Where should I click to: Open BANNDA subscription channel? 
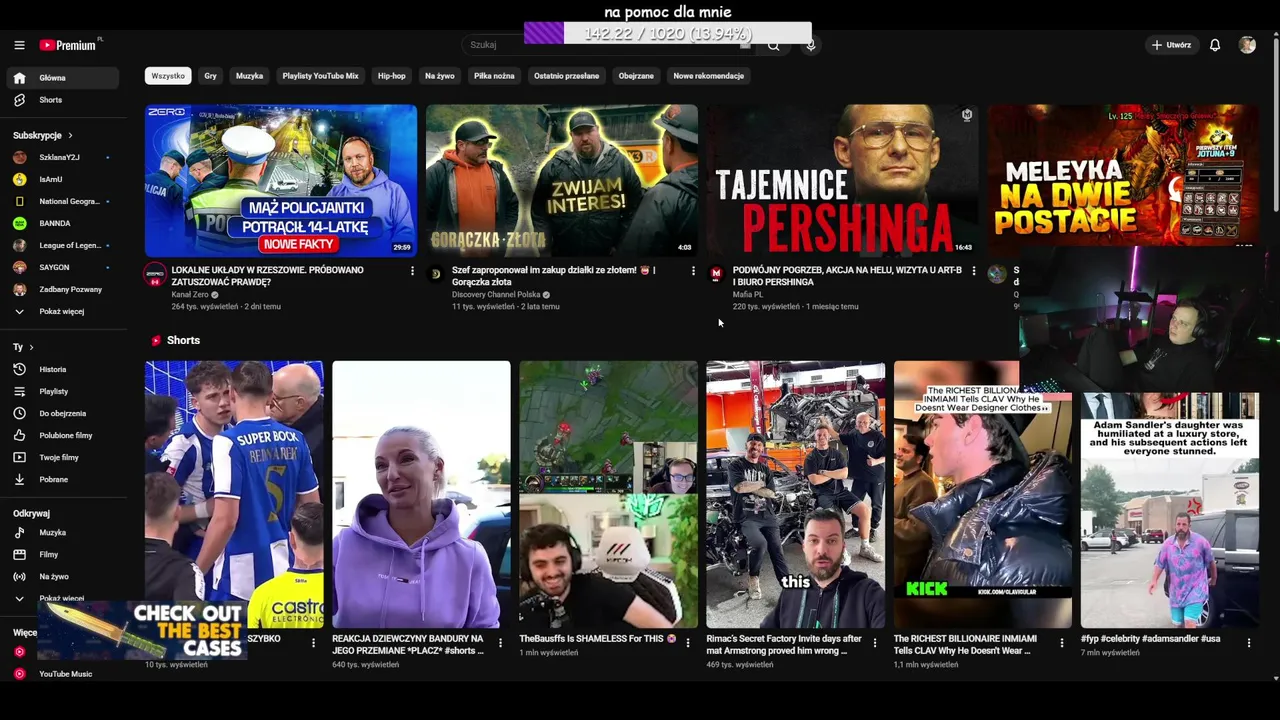[62, 223]
